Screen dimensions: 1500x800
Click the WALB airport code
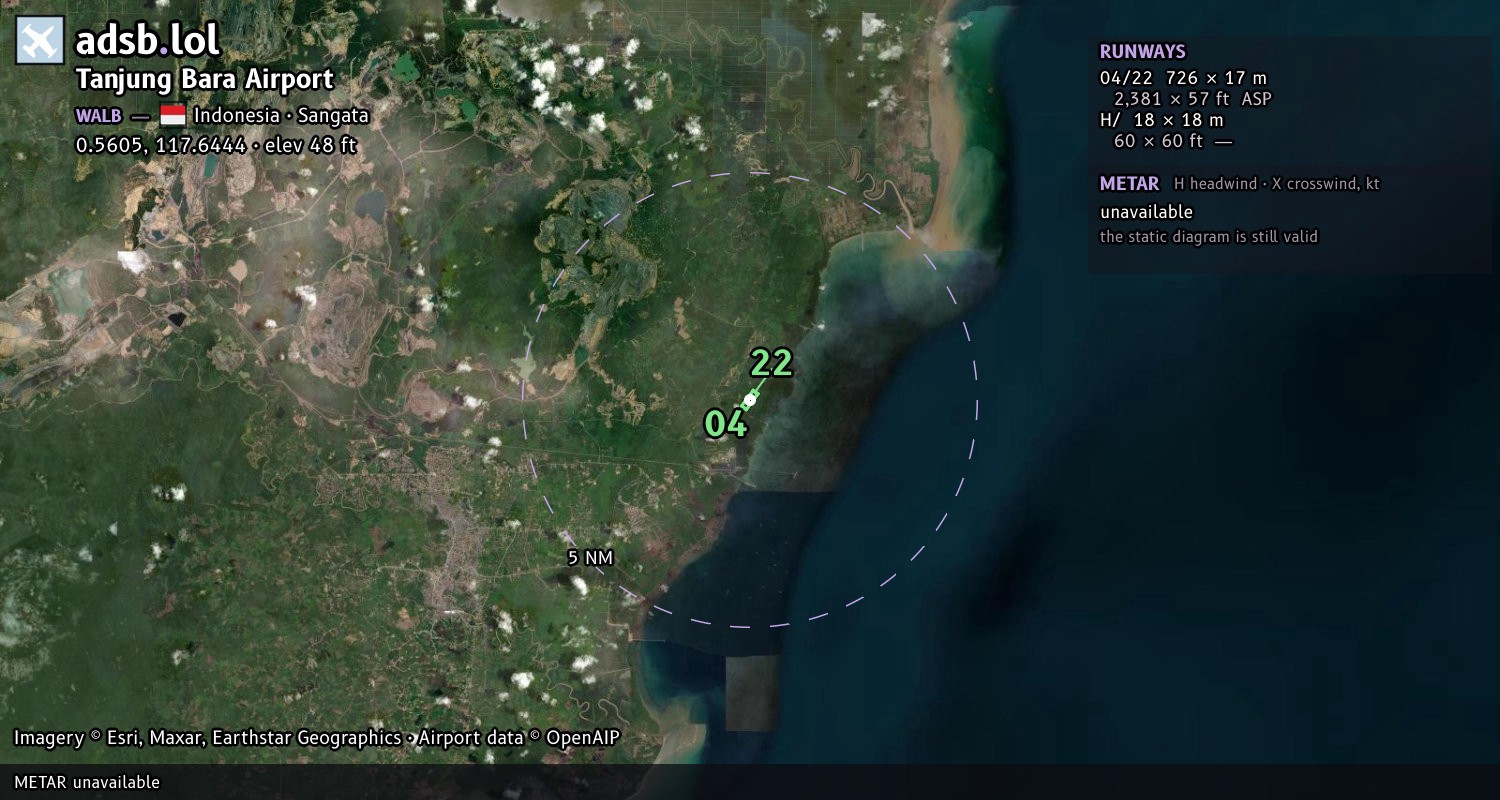coord(99,116)
